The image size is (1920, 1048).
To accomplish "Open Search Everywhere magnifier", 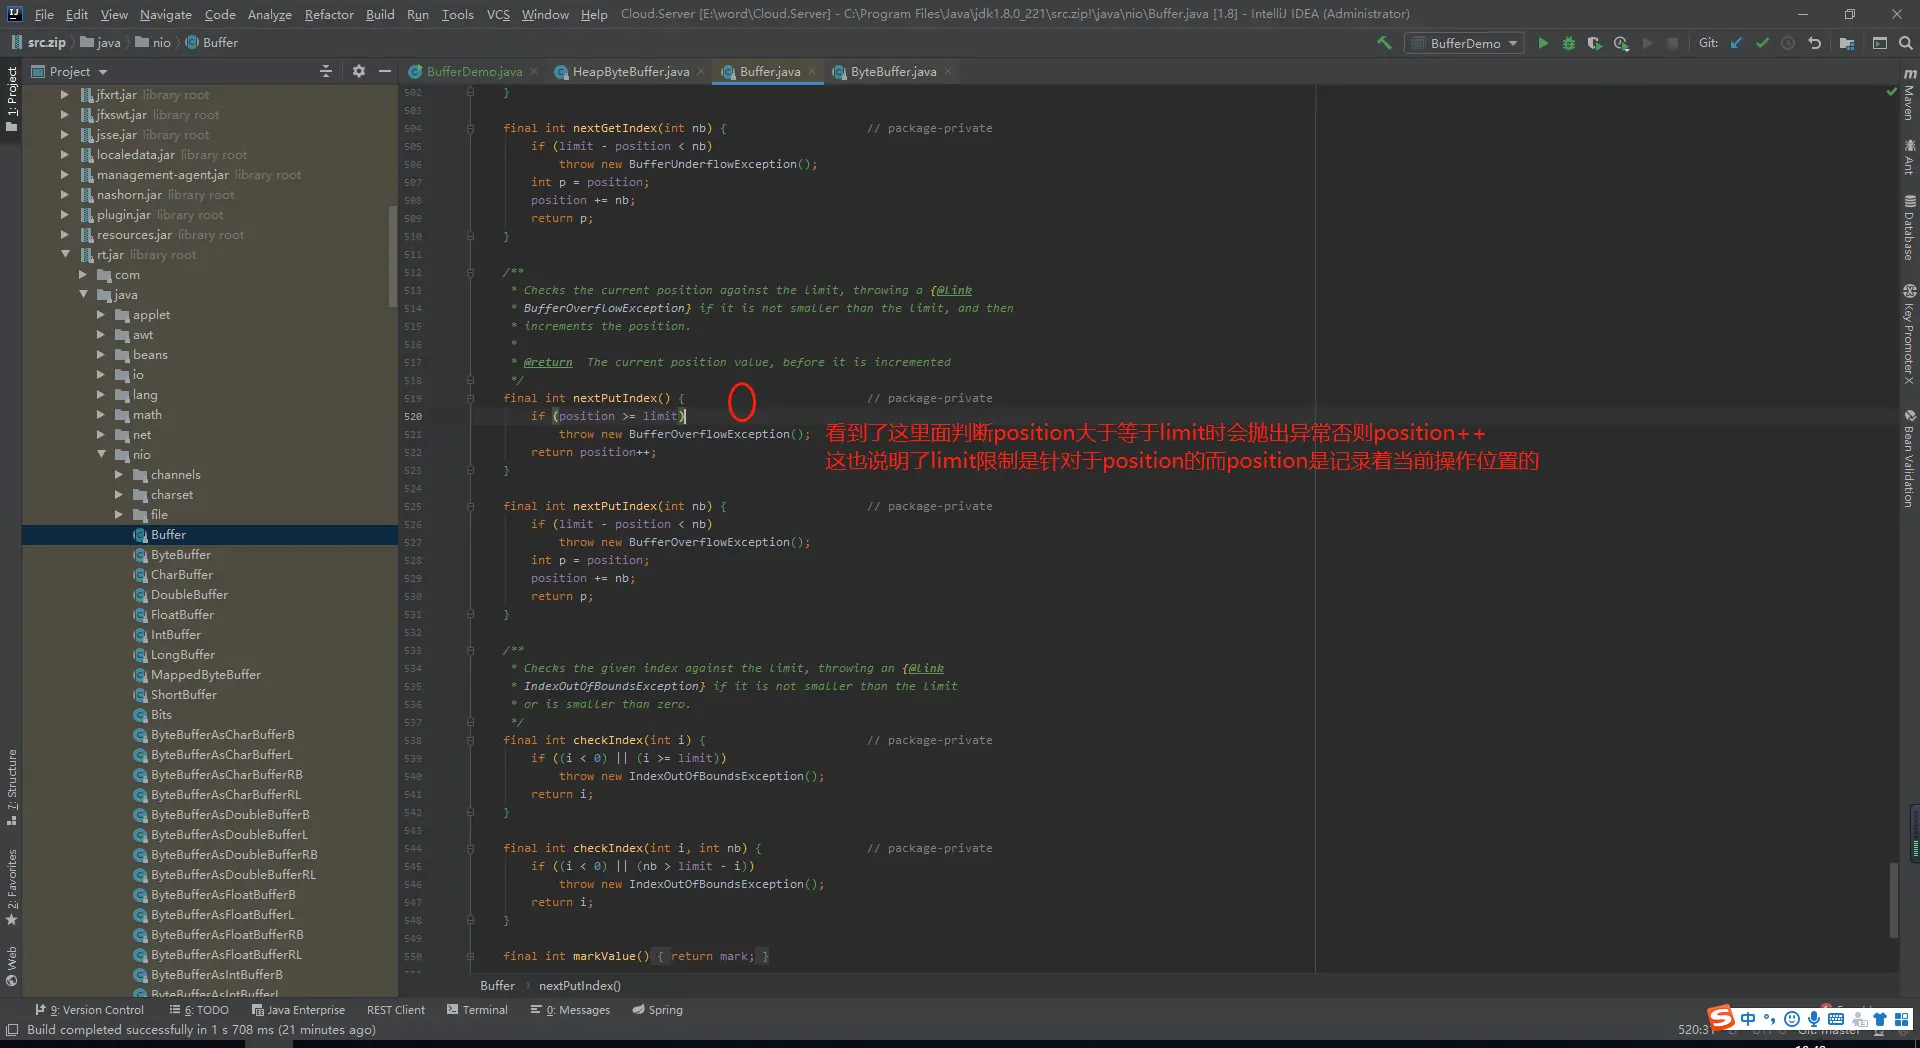I will [x=1906, y=43].
